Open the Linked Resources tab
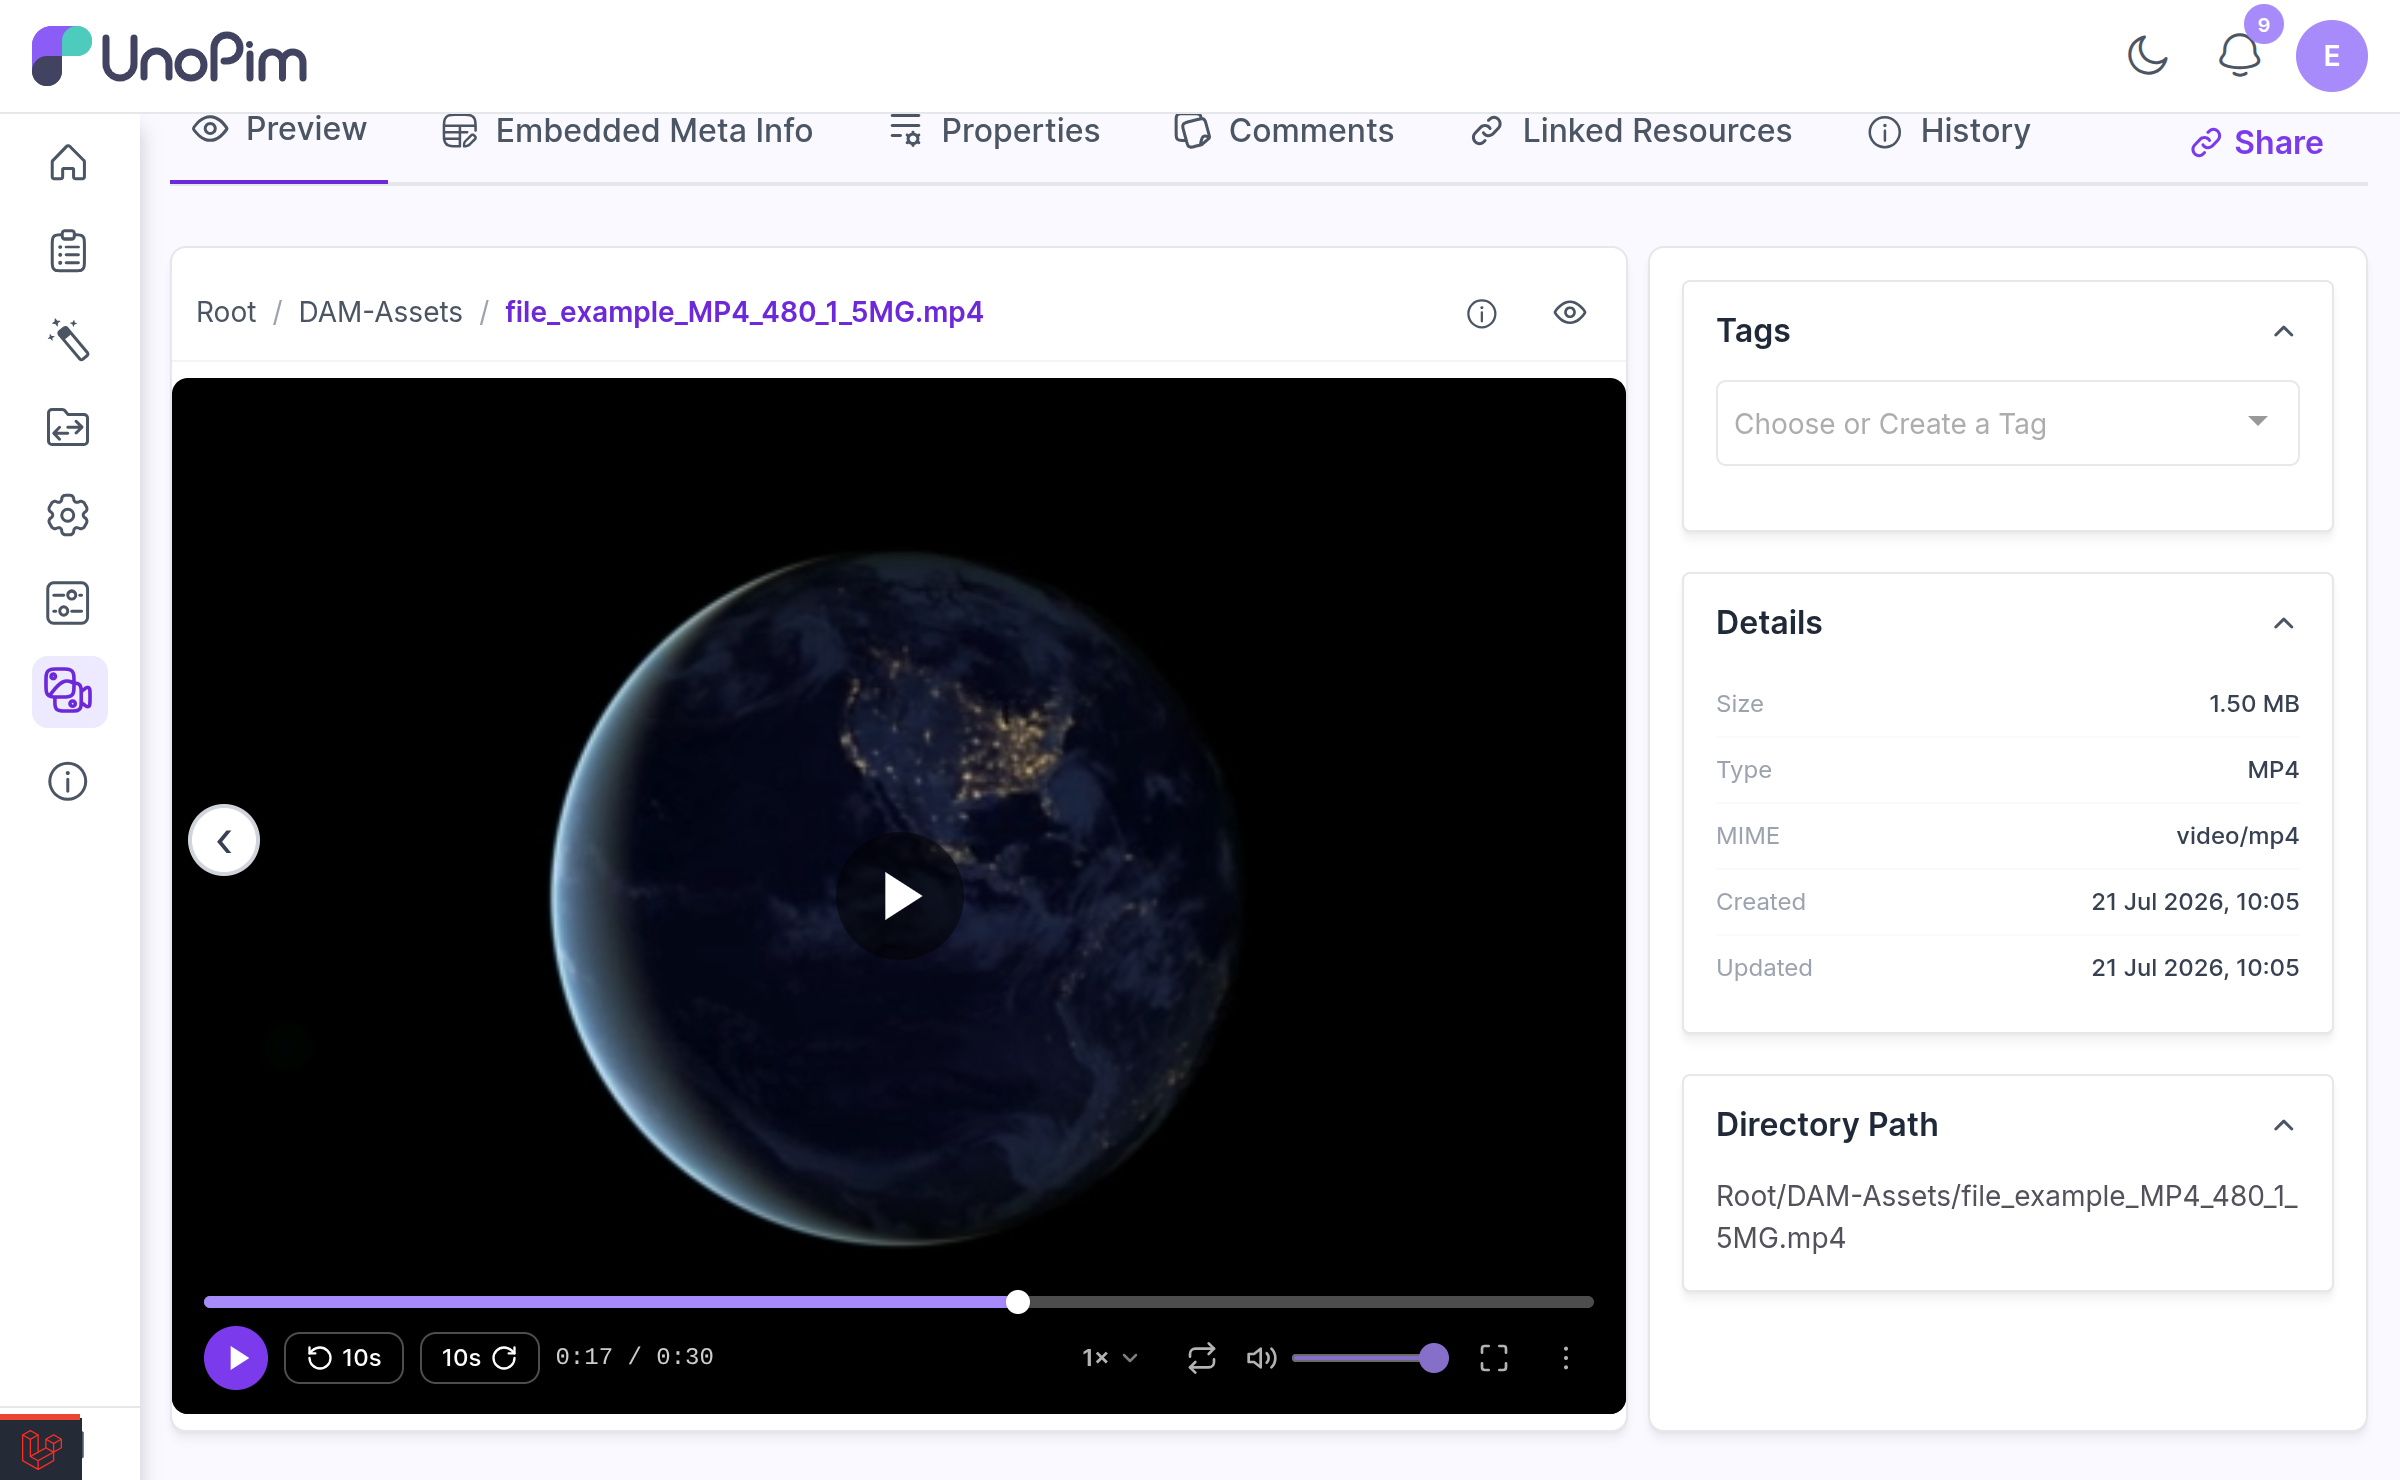The width and height of the screenshot is (2400, 1480). (x=1631, y=131)
